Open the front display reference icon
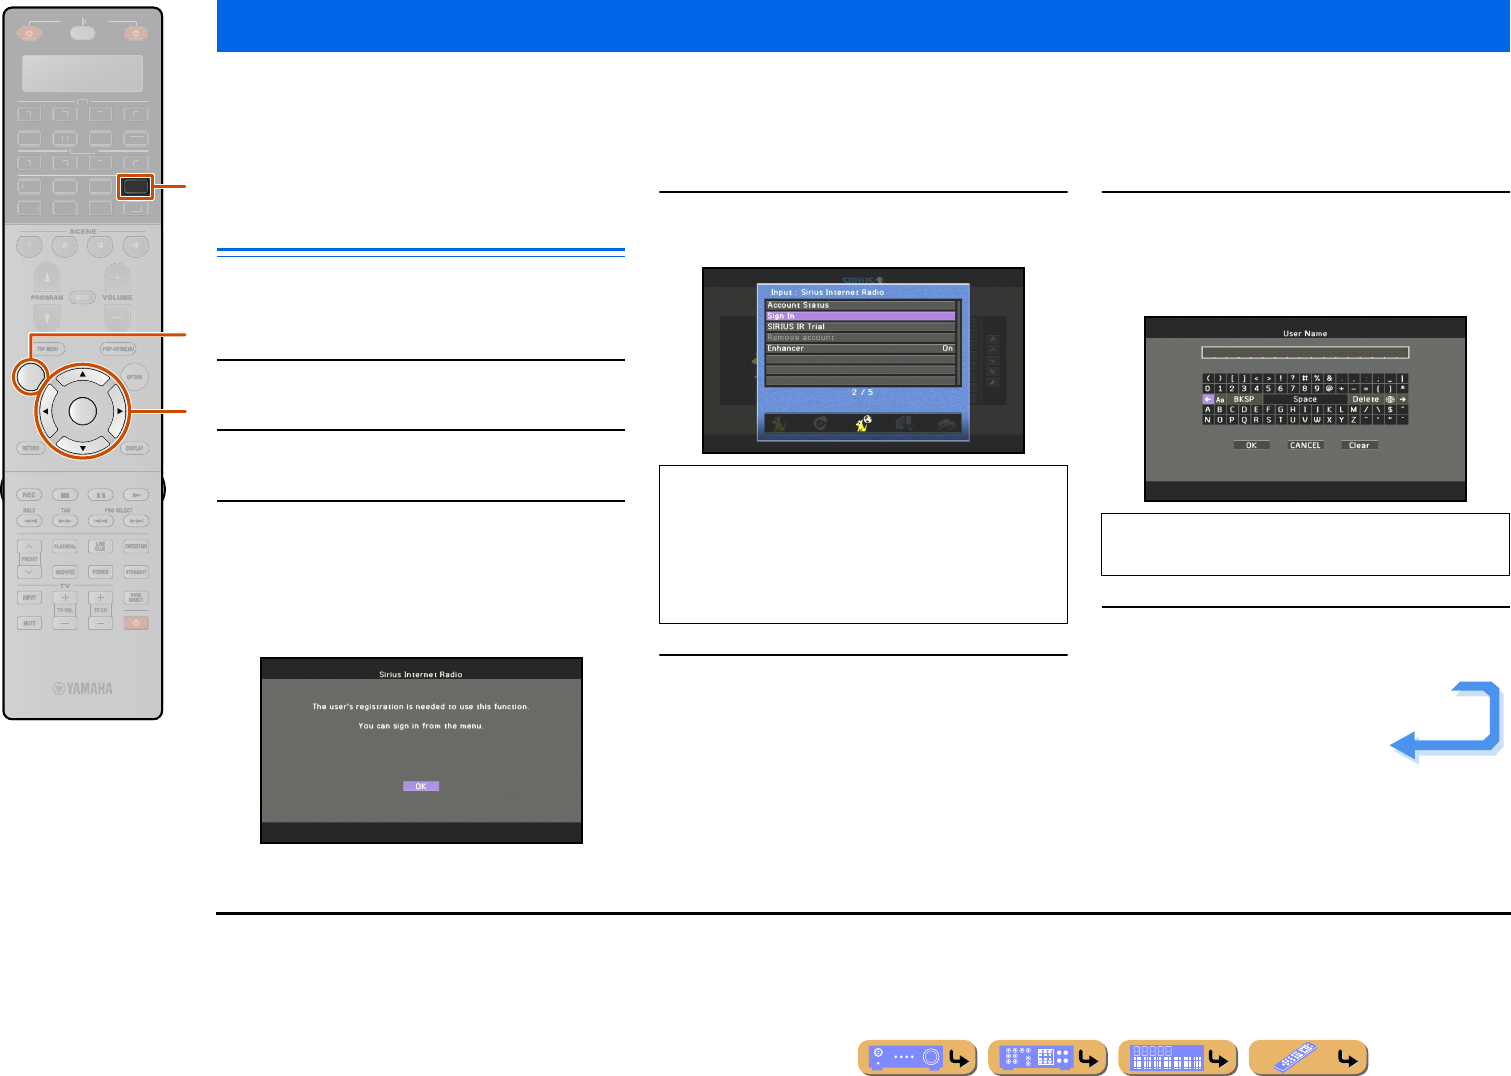Image resolution: width=1511 pixels, height=1076 pixels. click(x=1178, y=1057)
